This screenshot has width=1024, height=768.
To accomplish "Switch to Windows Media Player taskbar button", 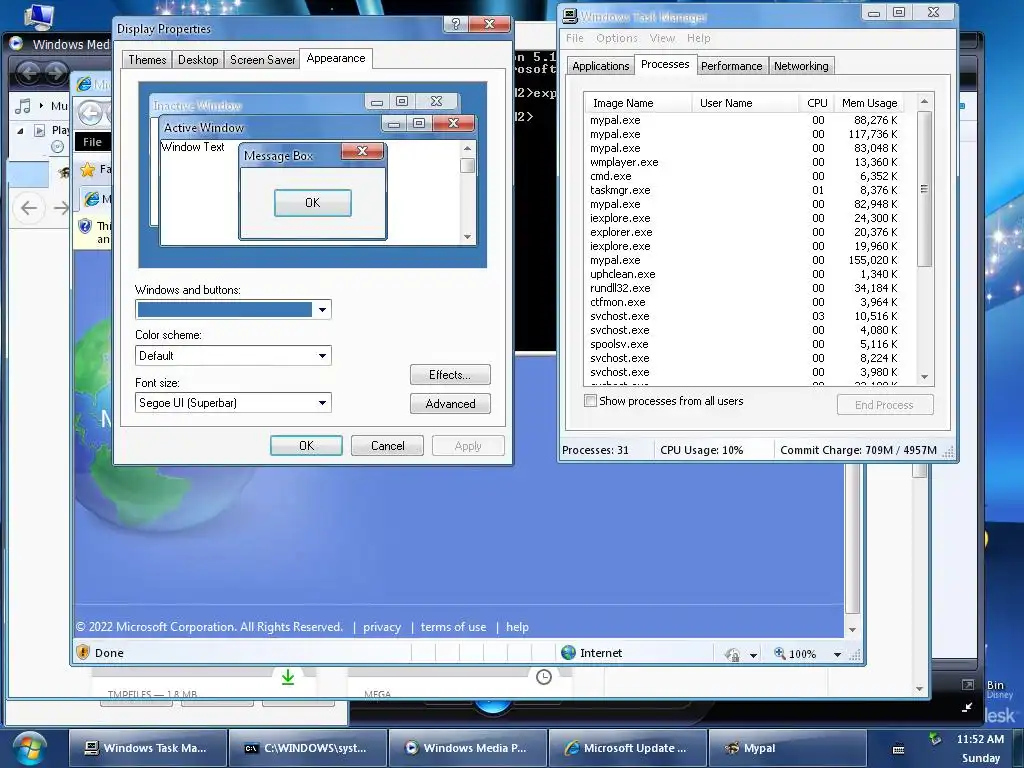I will coord(468,748).
